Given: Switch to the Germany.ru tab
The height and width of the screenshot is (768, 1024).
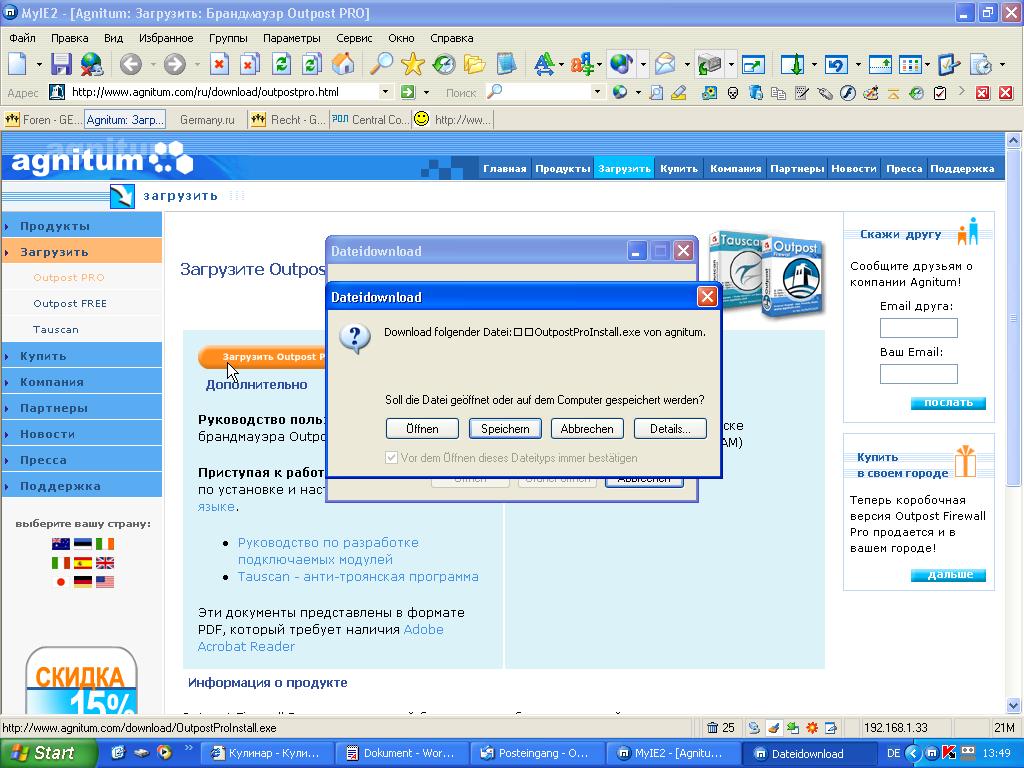Looking at the screenshot, I should point(207,120).
